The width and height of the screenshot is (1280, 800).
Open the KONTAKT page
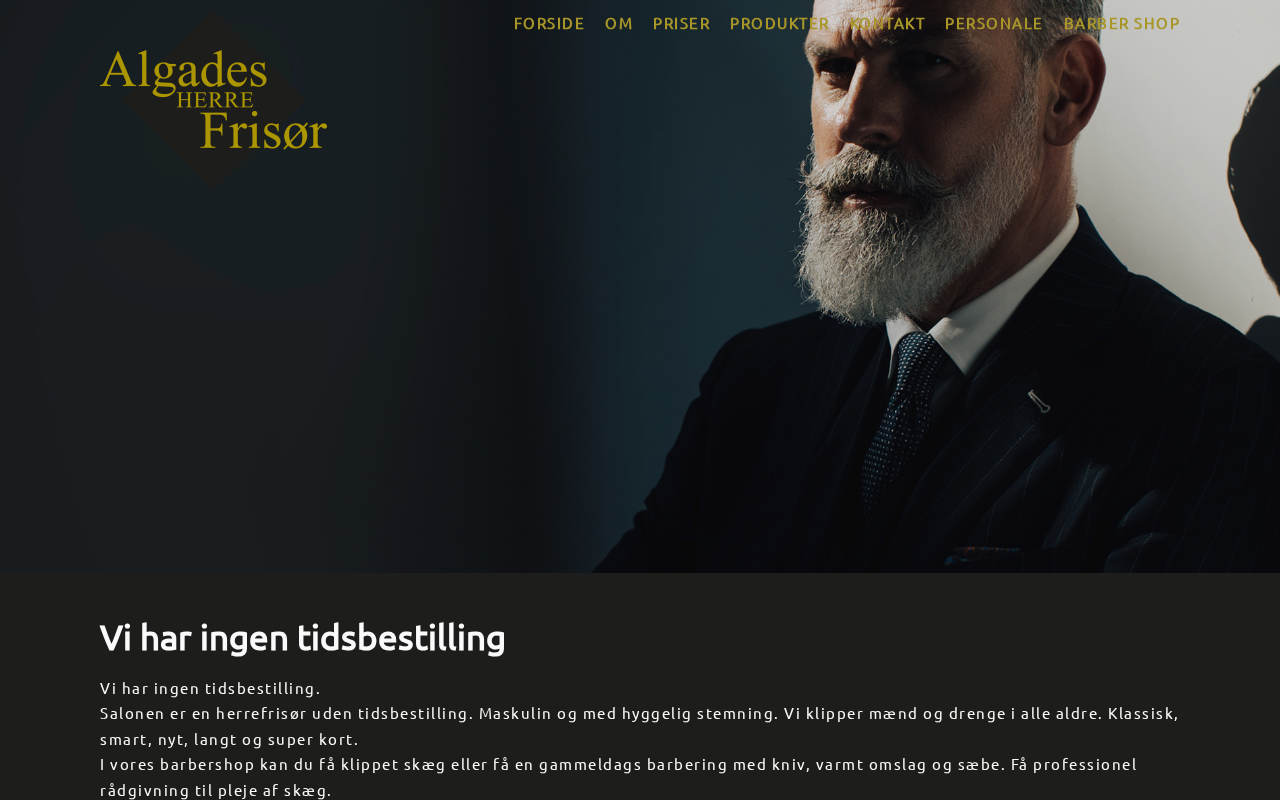pyautogui.click(x=888, y=23)
